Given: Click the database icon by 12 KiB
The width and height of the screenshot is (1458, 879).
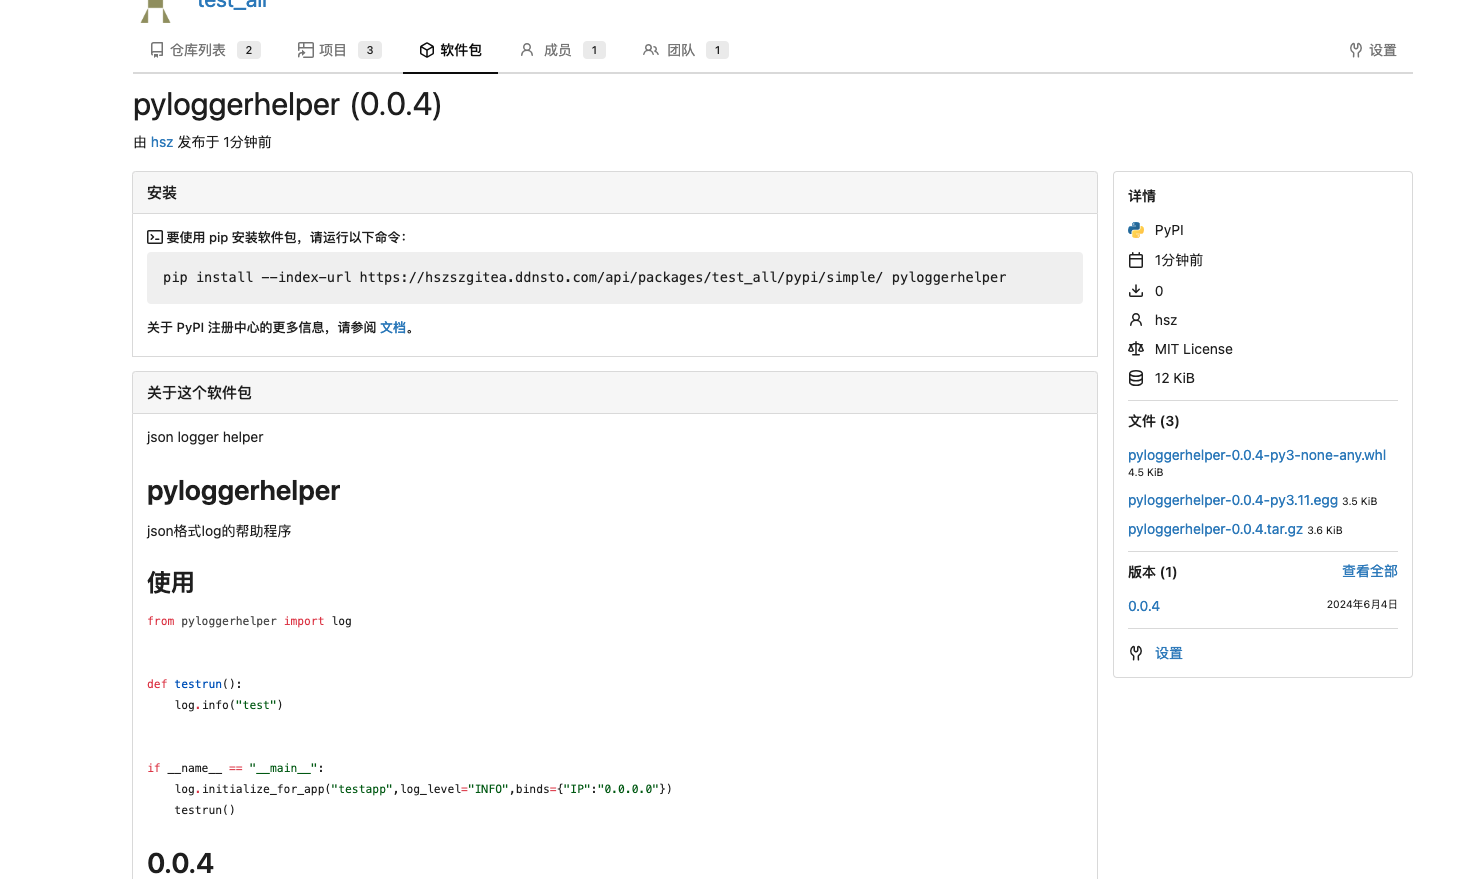Looking at the screenshot, I should click(1136, 378).
